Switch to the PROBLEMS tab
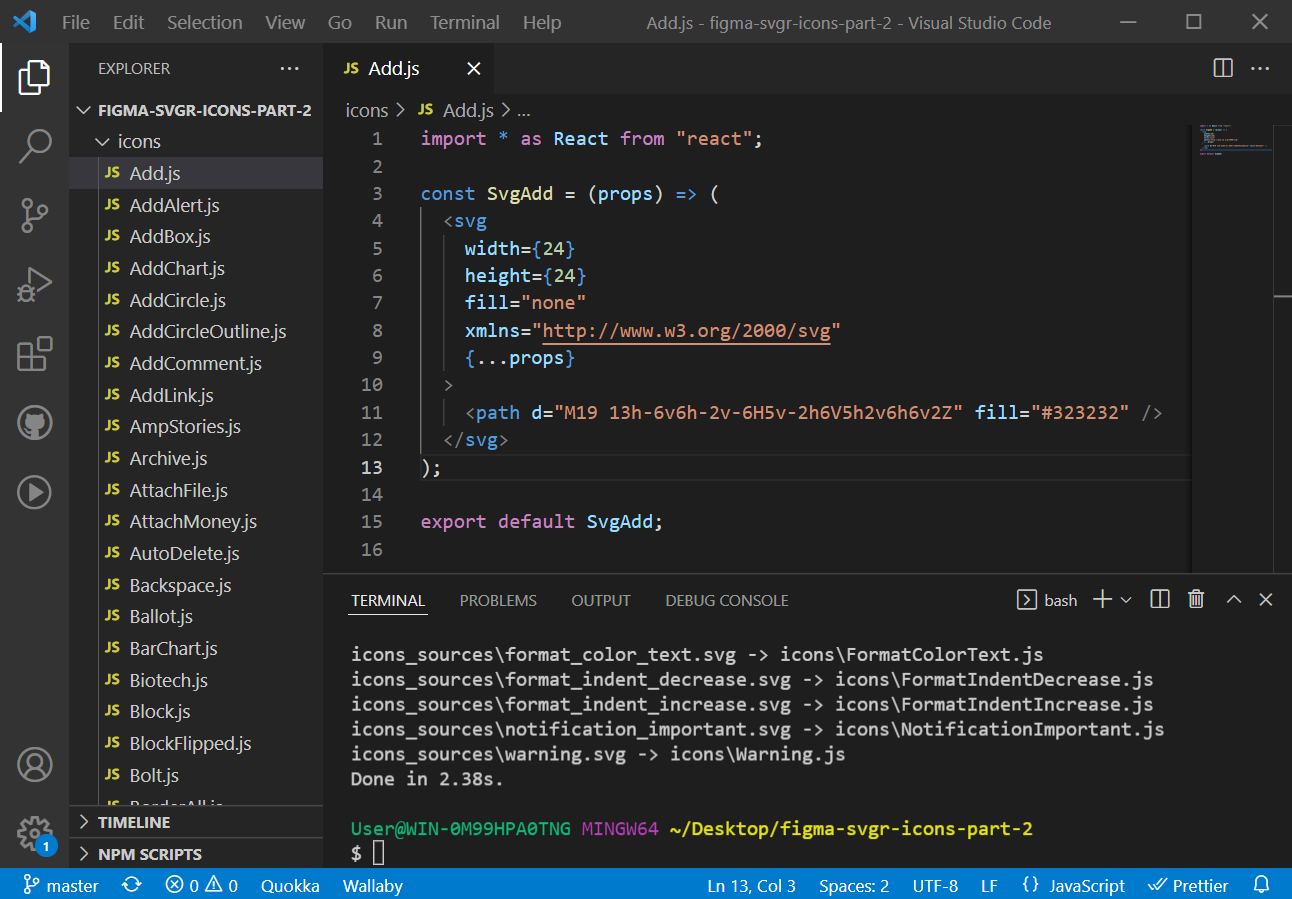 [498, 601]
